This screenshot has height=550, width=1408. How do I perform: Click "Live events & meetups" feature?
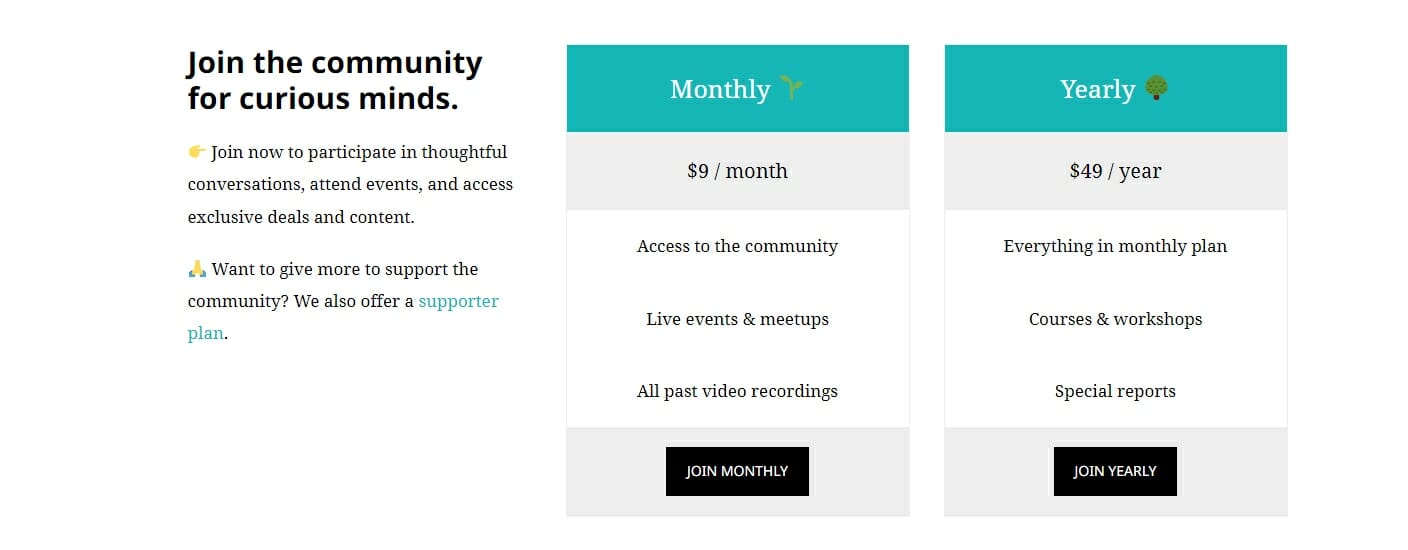click(737, 319)
